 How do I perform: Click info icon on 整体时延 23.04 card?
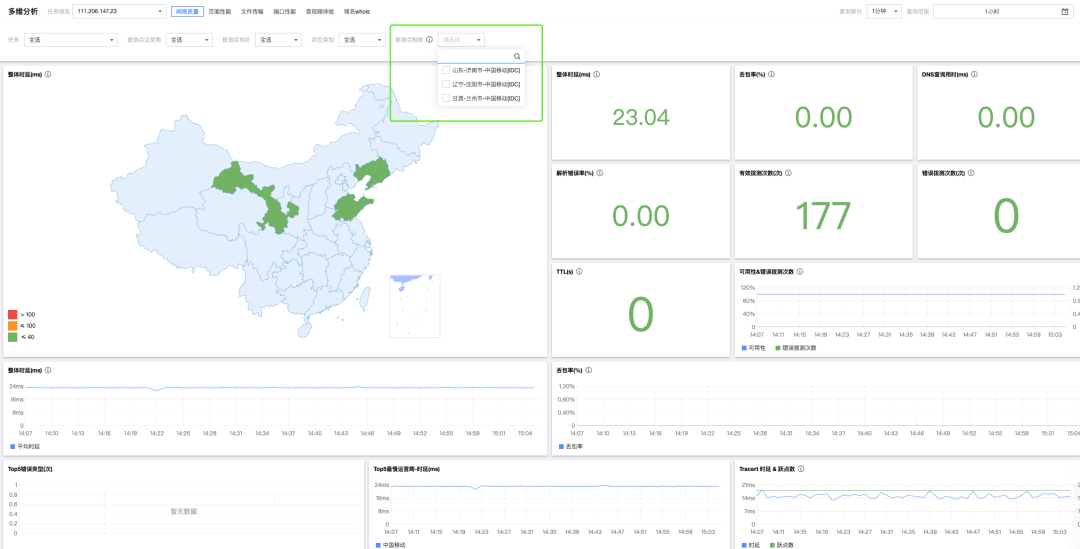click(x=596, y=74)
